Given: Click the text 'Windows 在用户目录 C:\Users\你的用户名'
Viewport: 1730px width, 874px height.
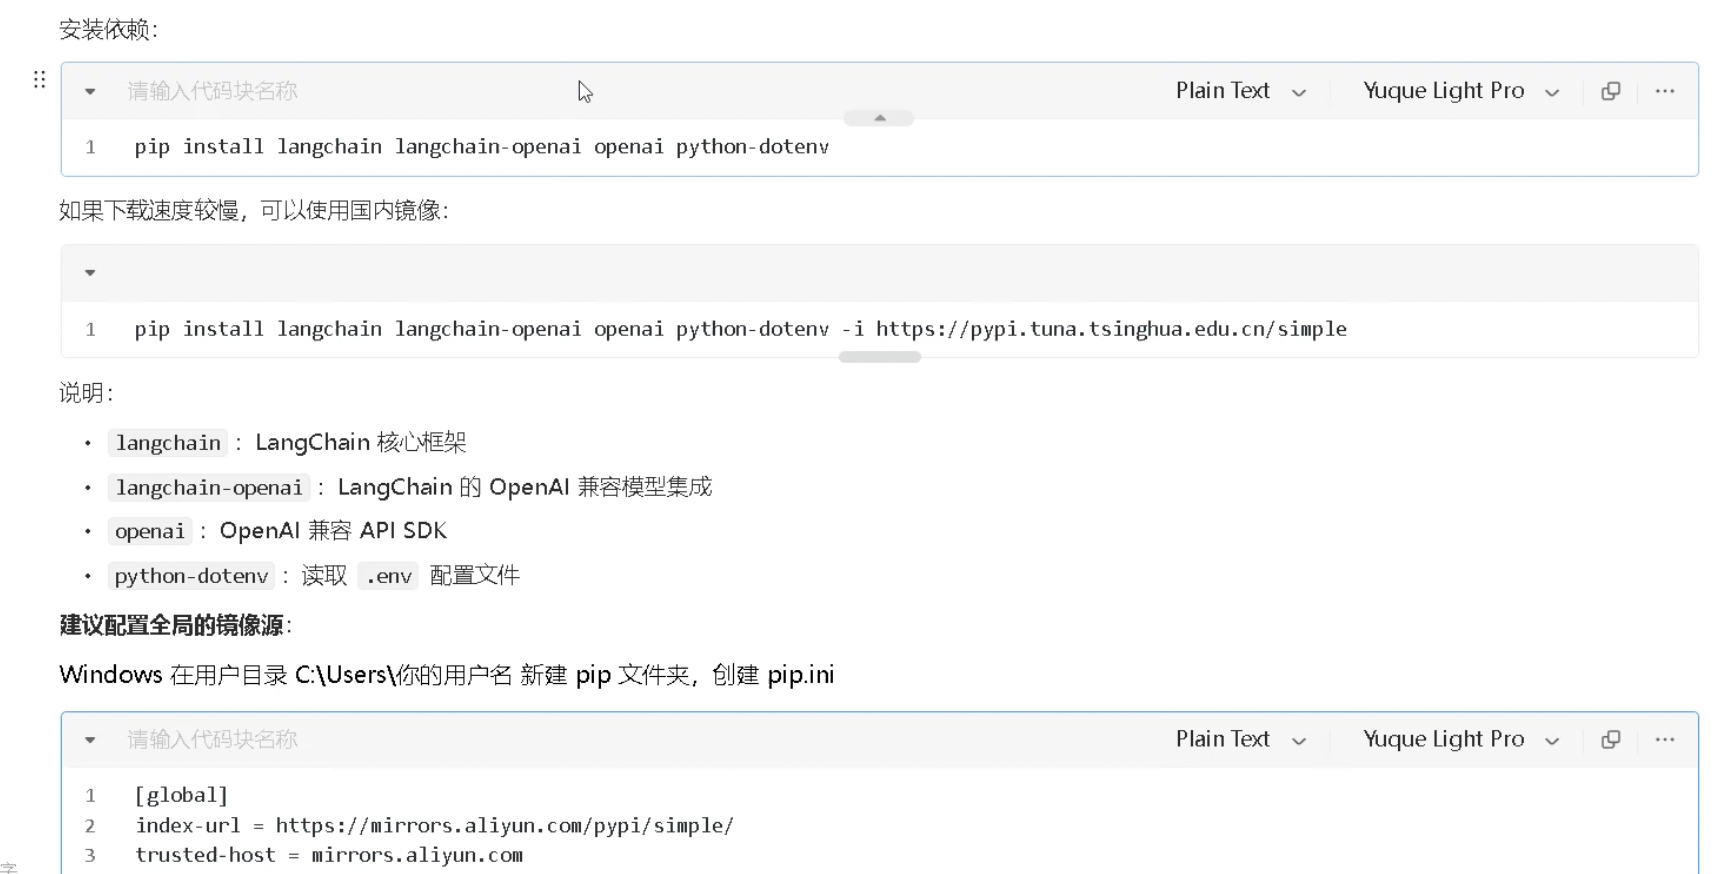Looking at the screenshot, I should click(286, 675).
